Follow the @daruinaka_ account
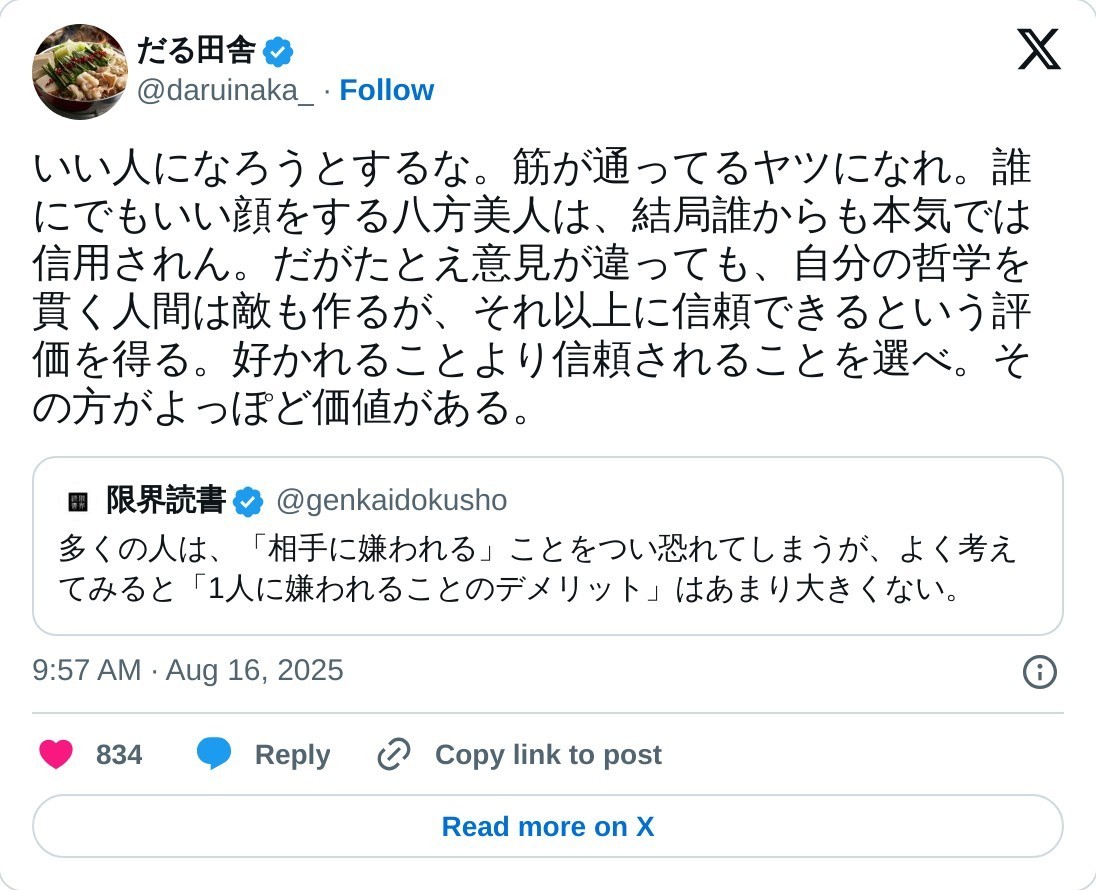1096x890 pixels. point(386,91)
